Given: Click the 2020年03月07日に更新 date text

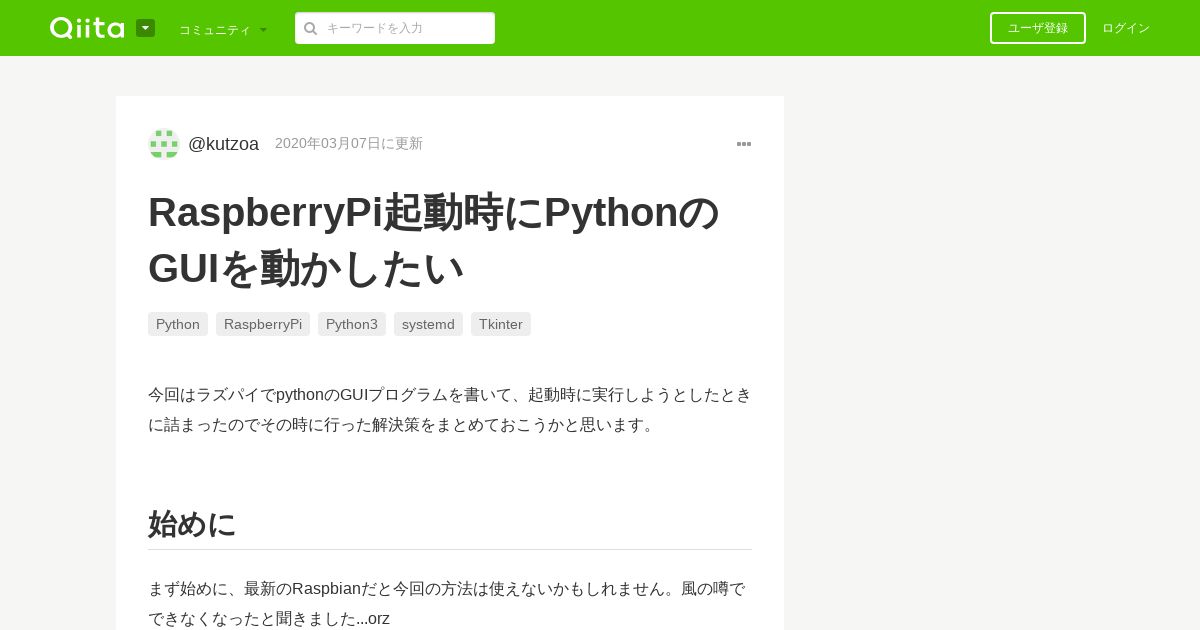Looking at the screenshot, I should pos(349,143).
